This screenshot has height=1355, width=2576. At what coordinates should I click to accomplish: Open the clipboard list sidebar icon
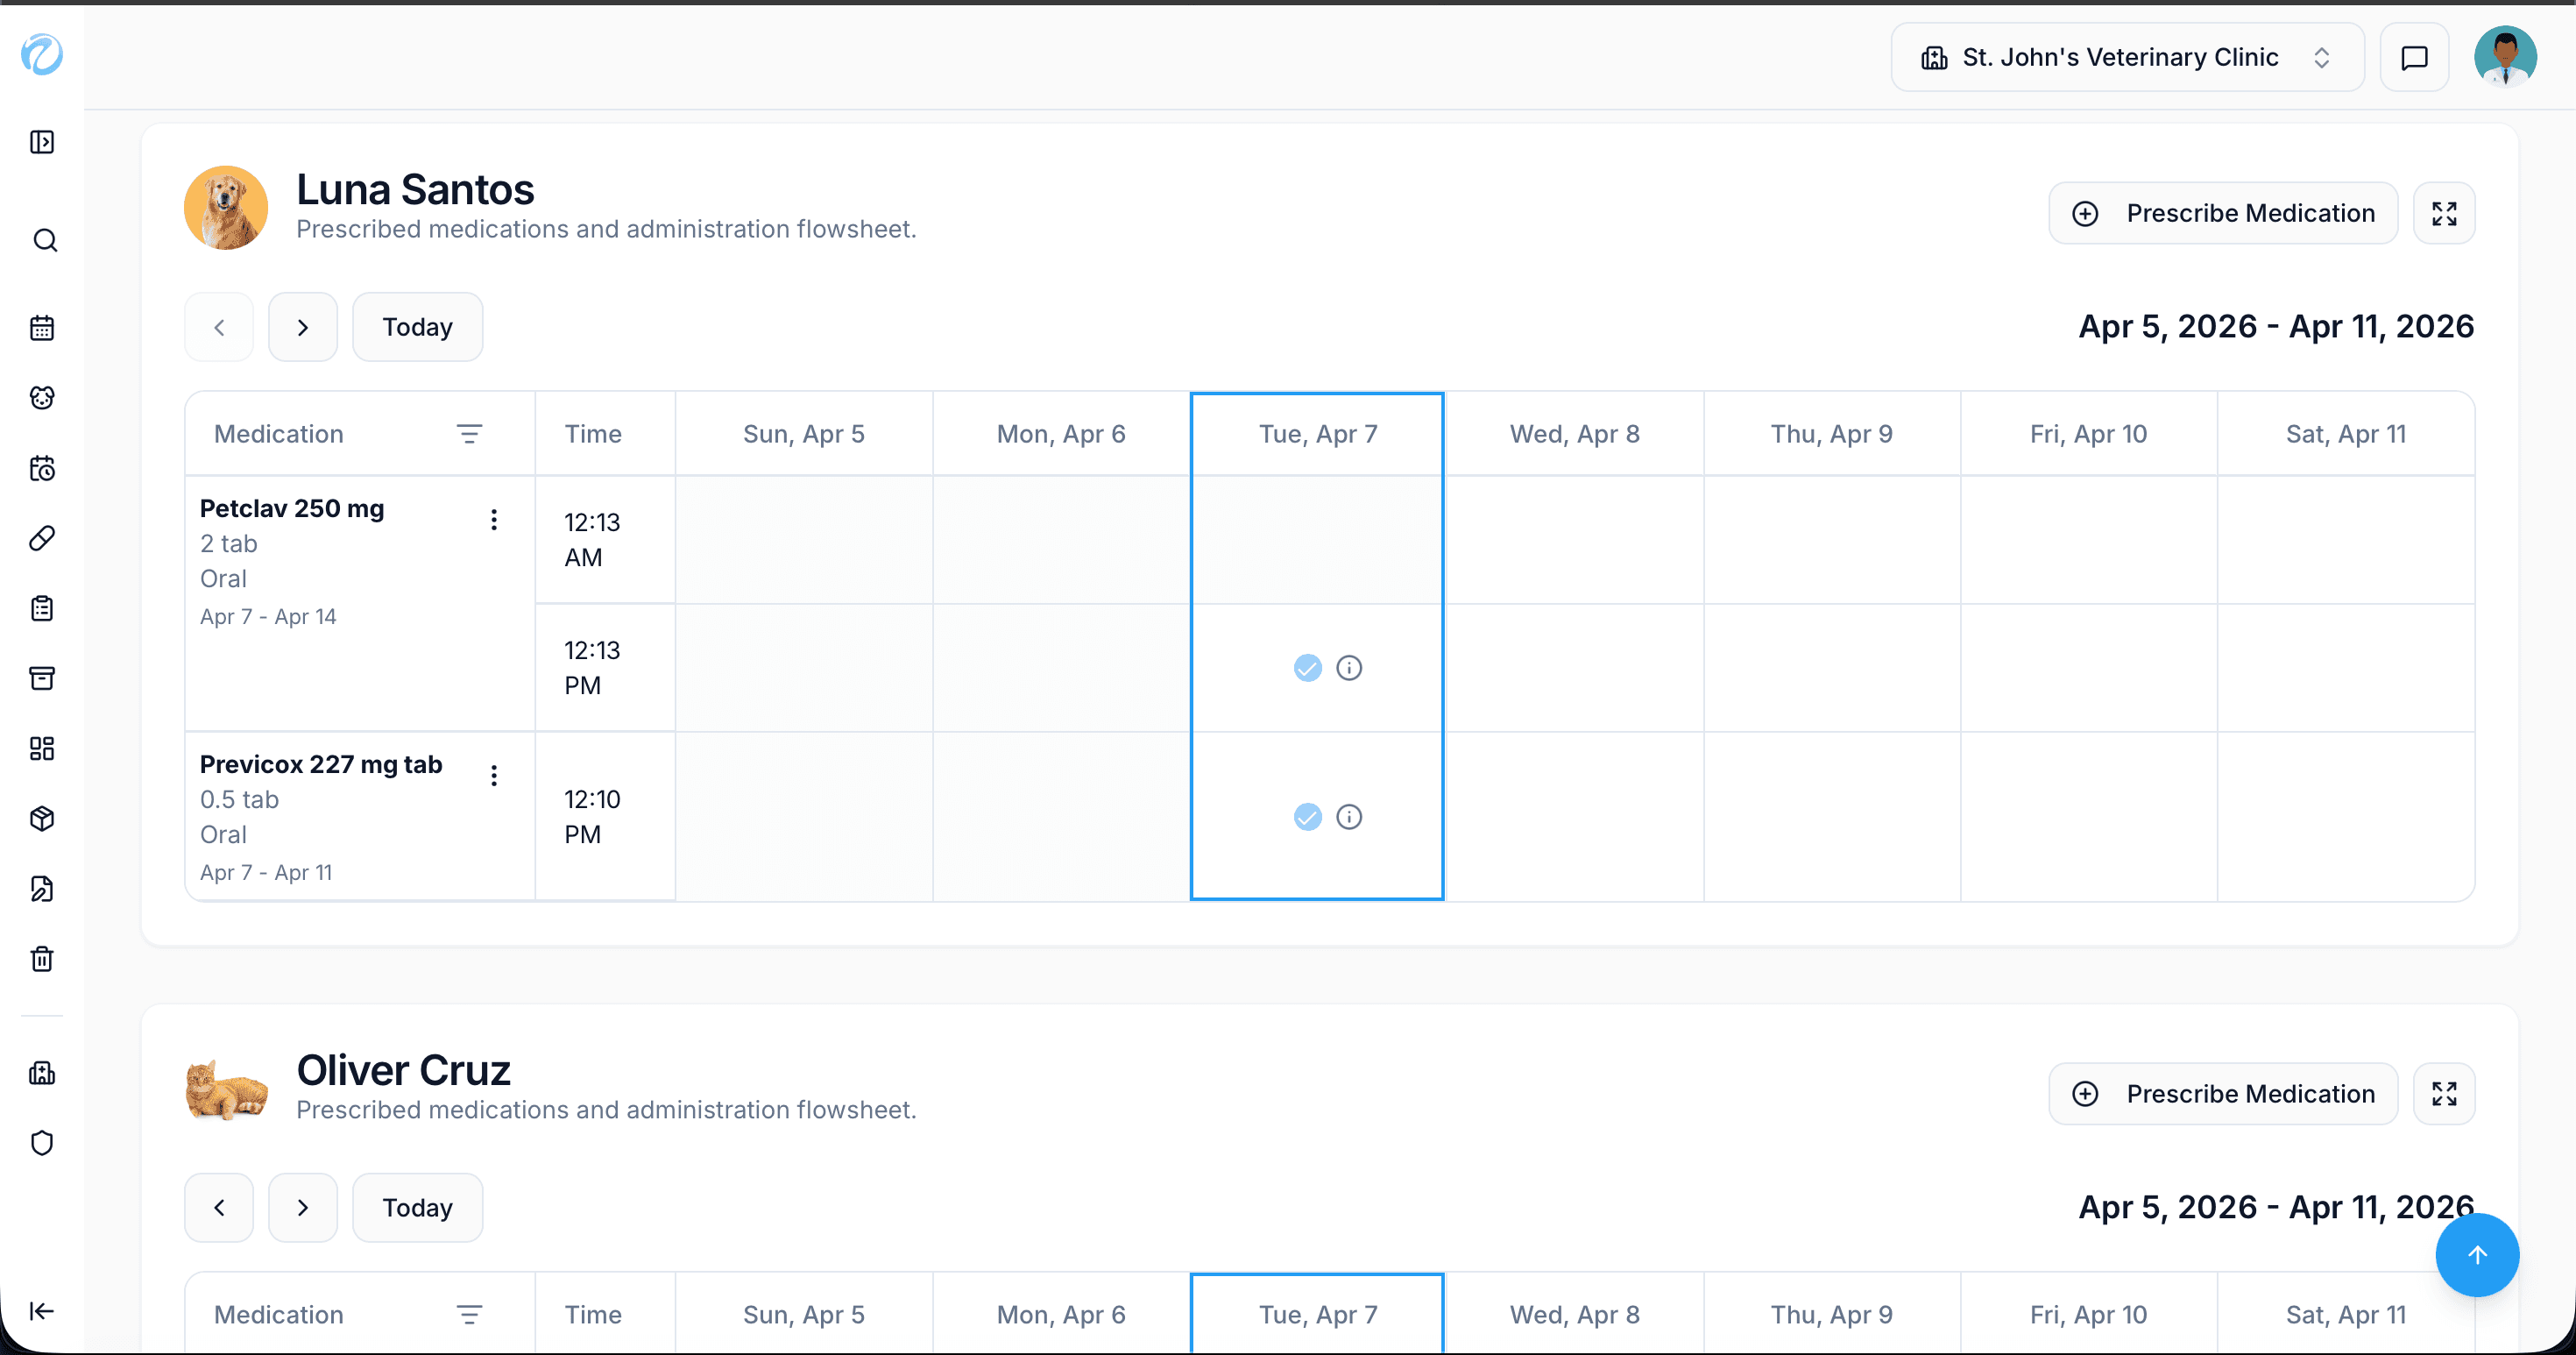[x=42, y=608]
